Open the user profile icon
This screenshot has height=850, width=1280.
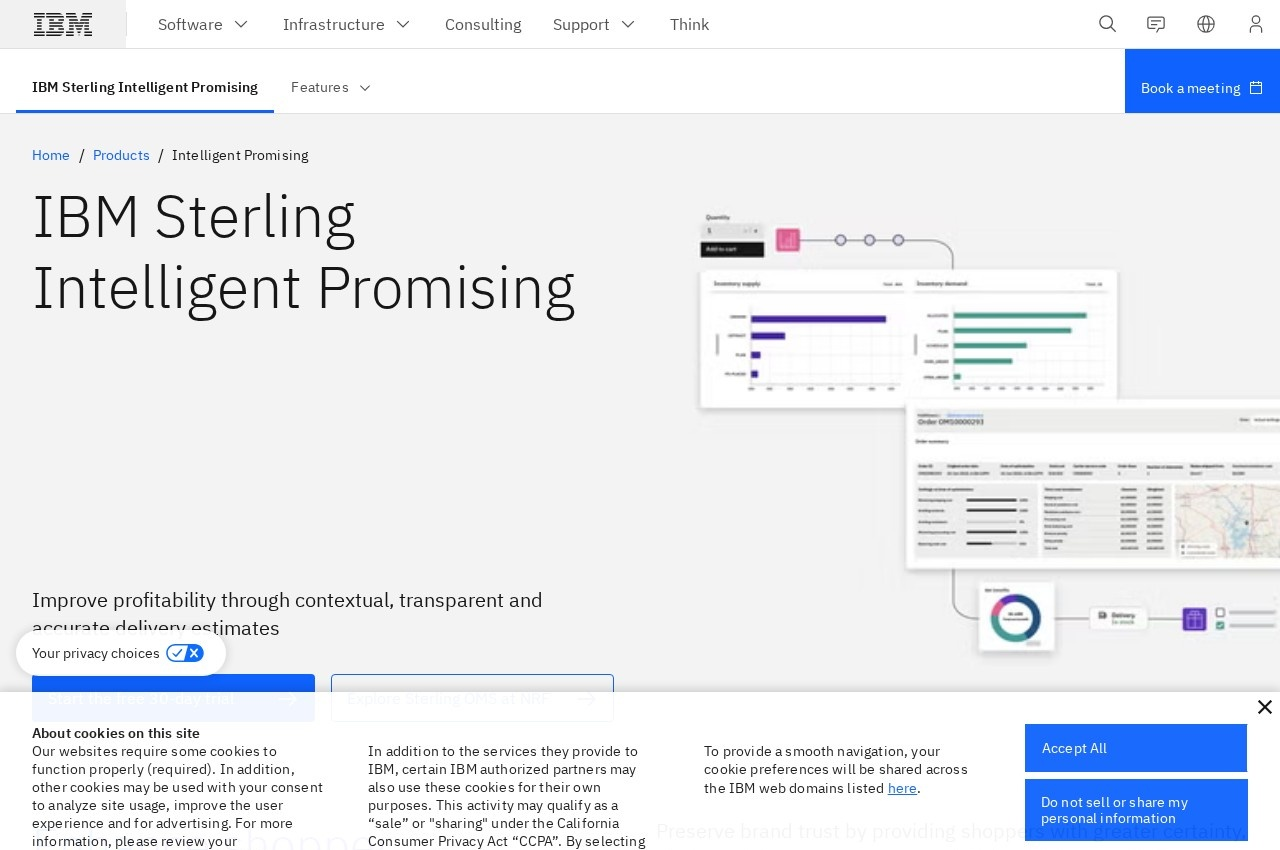[1256, 24]
